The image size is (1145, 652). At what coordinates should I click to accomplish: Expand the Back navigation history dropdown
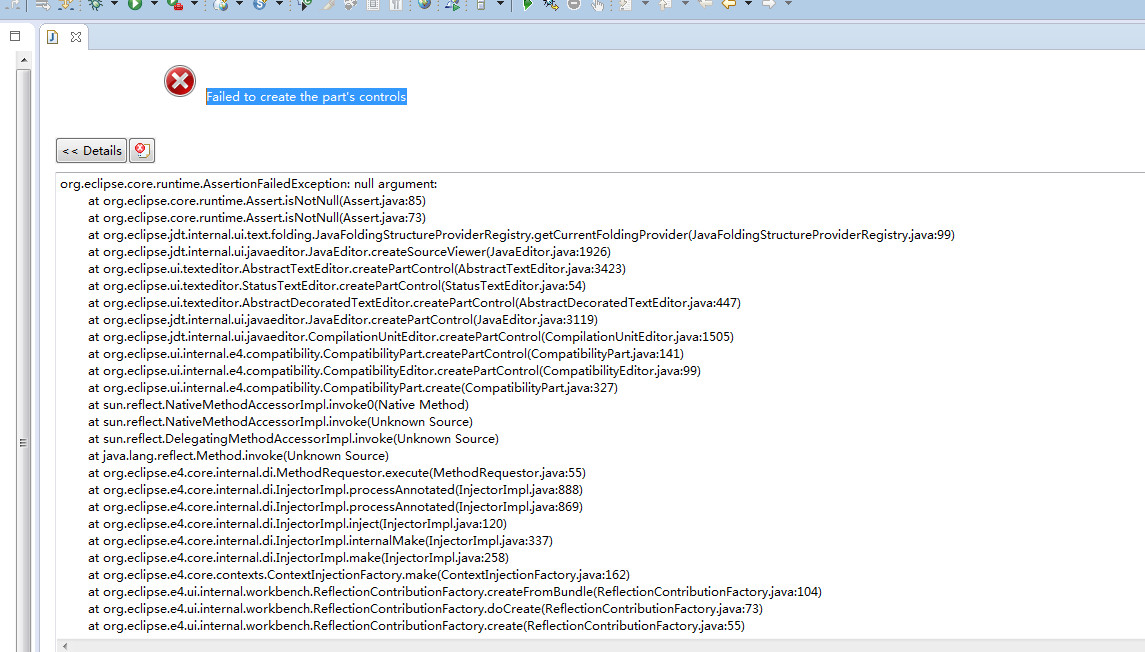pos(748,8)
